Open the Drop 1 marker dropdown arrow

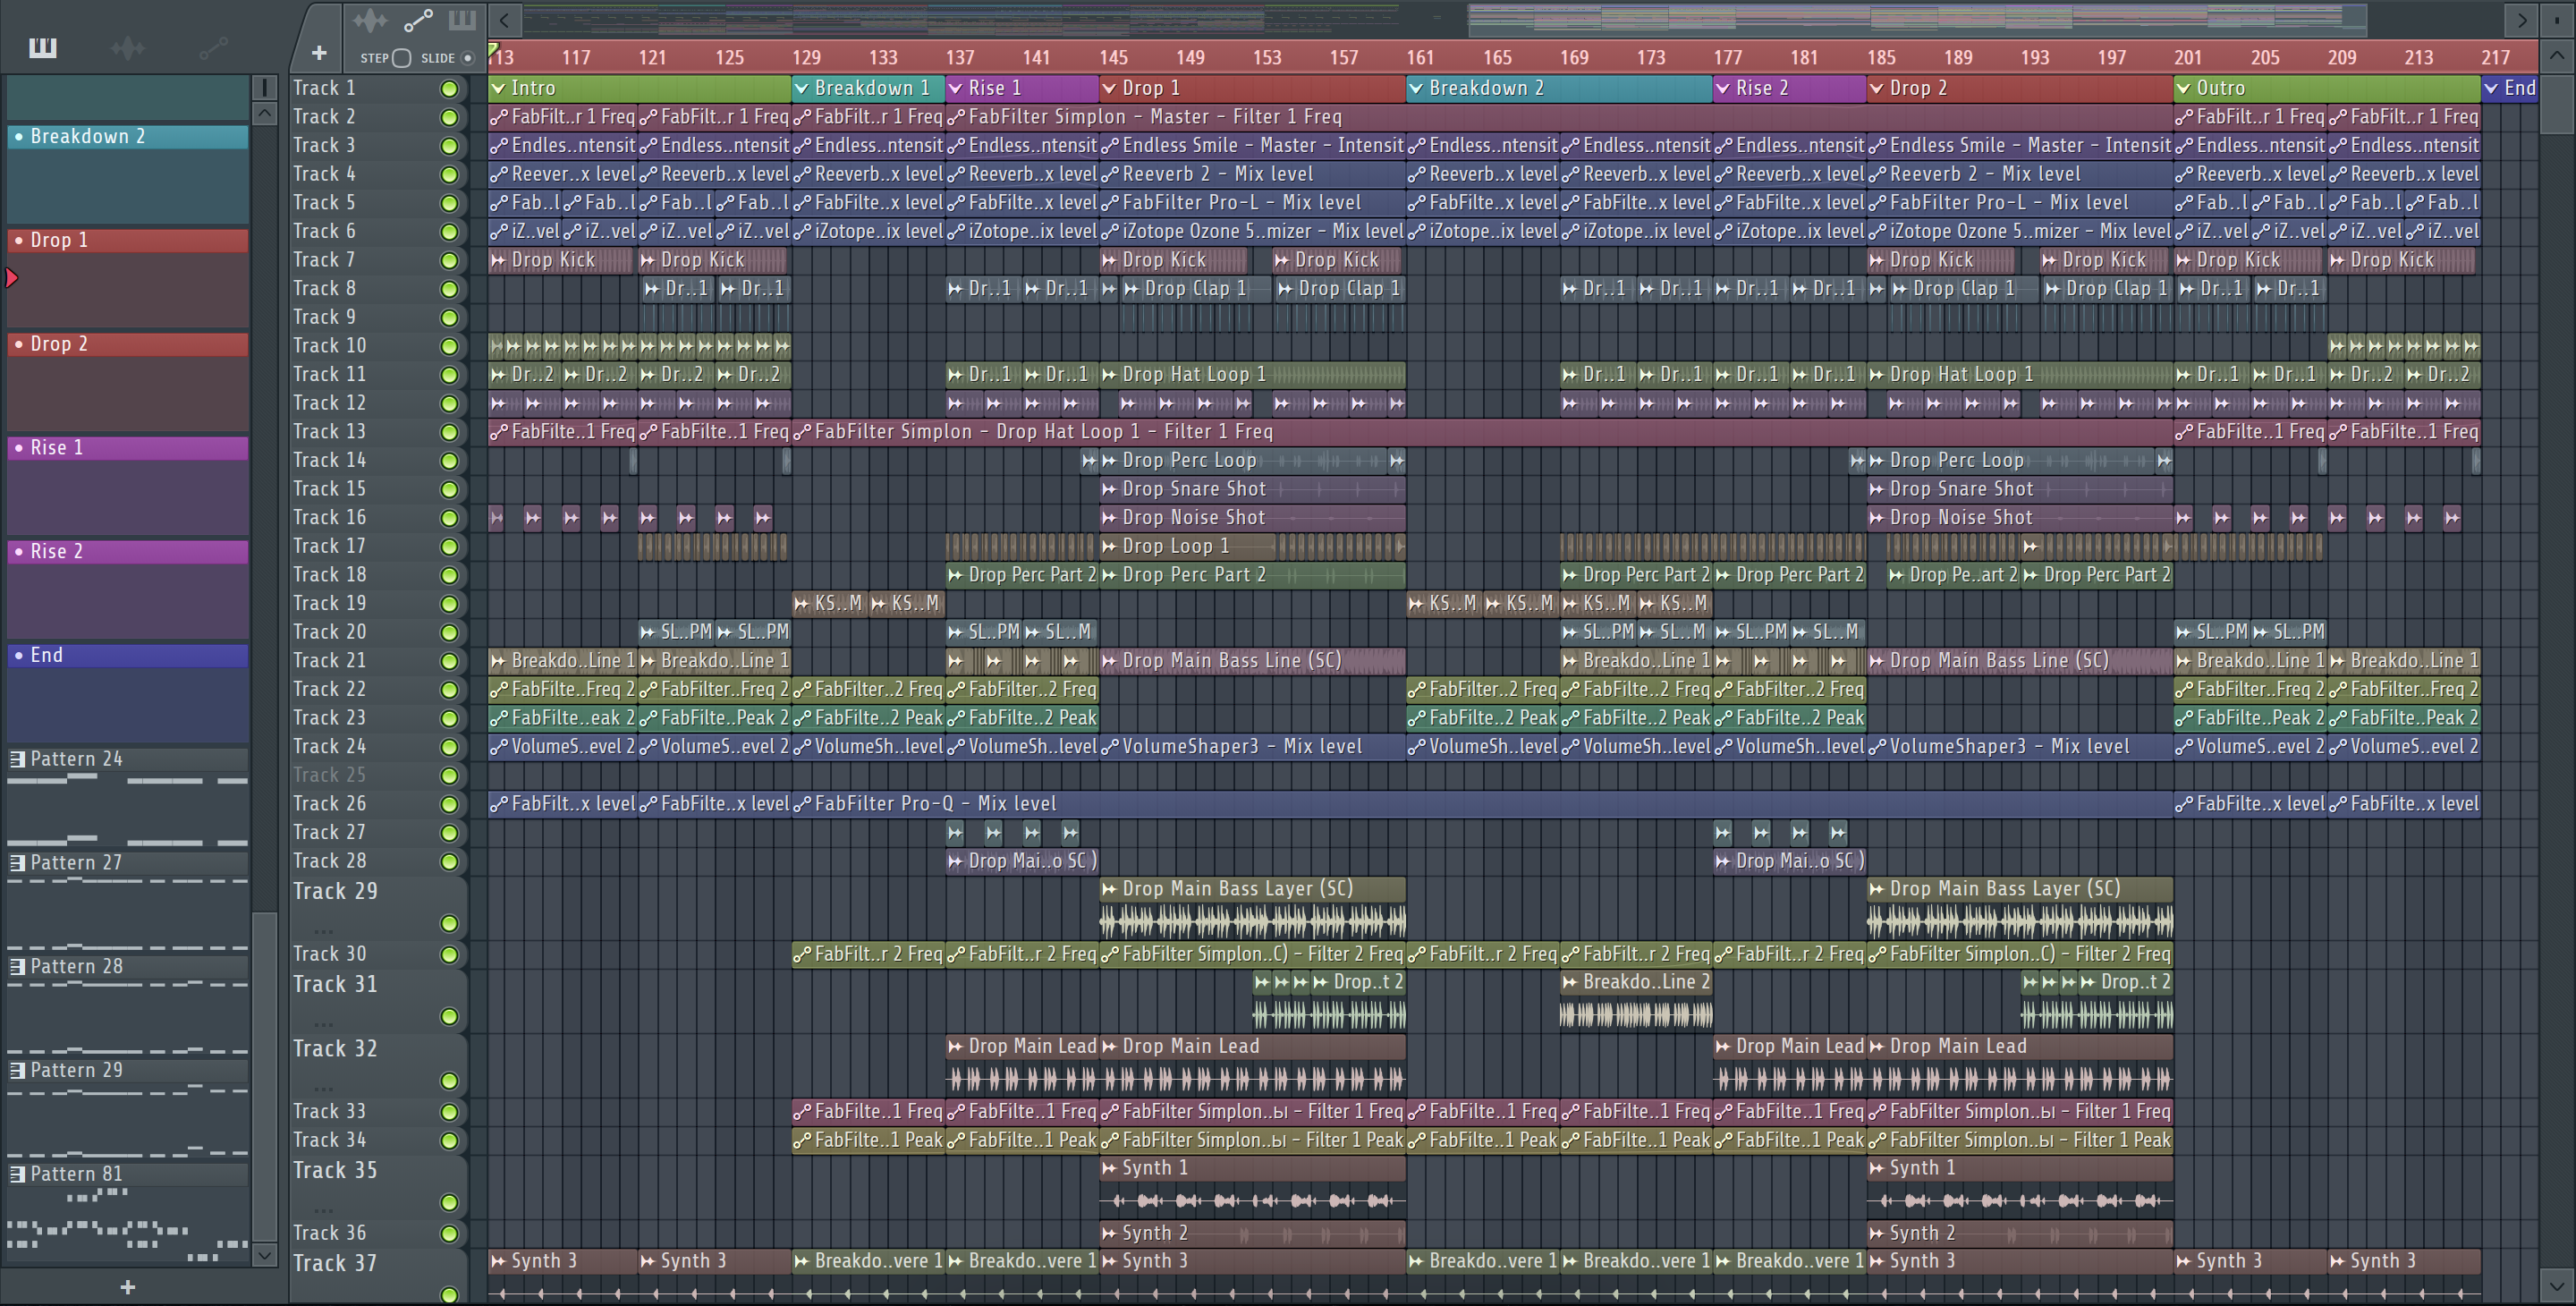click(1109, 88)
